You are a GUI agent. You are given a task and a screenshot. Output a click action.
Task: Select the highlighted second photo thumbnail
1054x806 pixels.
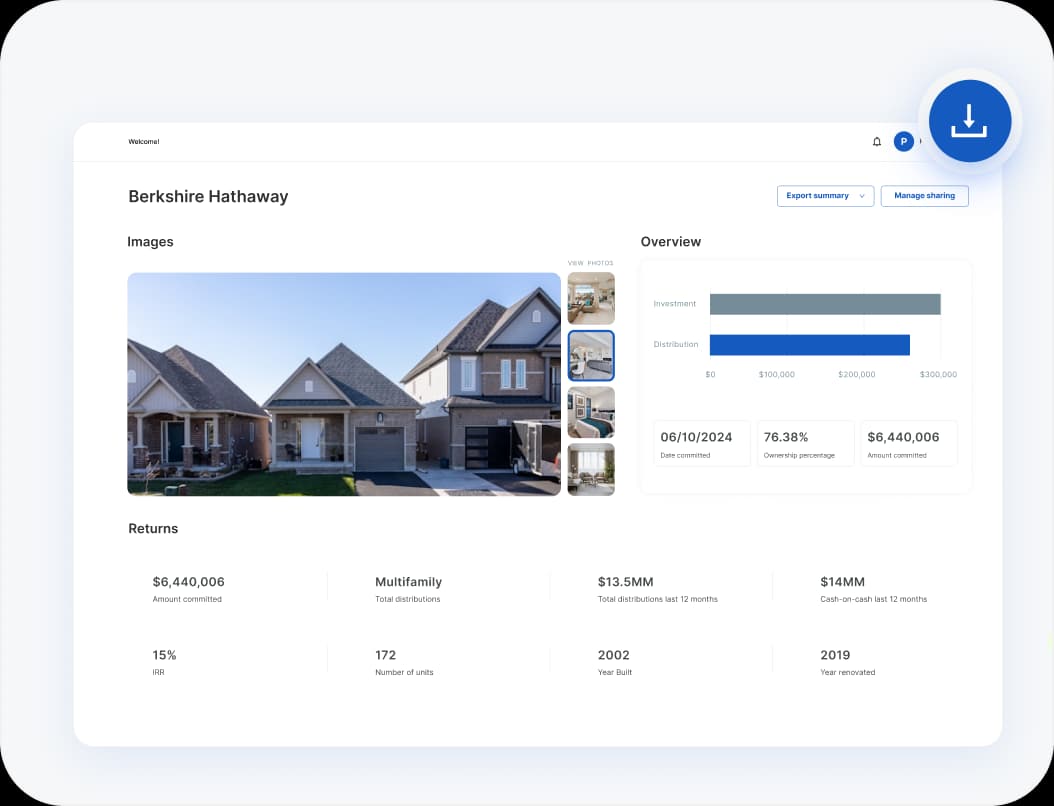pyautogui.click(x=591, y=355)
